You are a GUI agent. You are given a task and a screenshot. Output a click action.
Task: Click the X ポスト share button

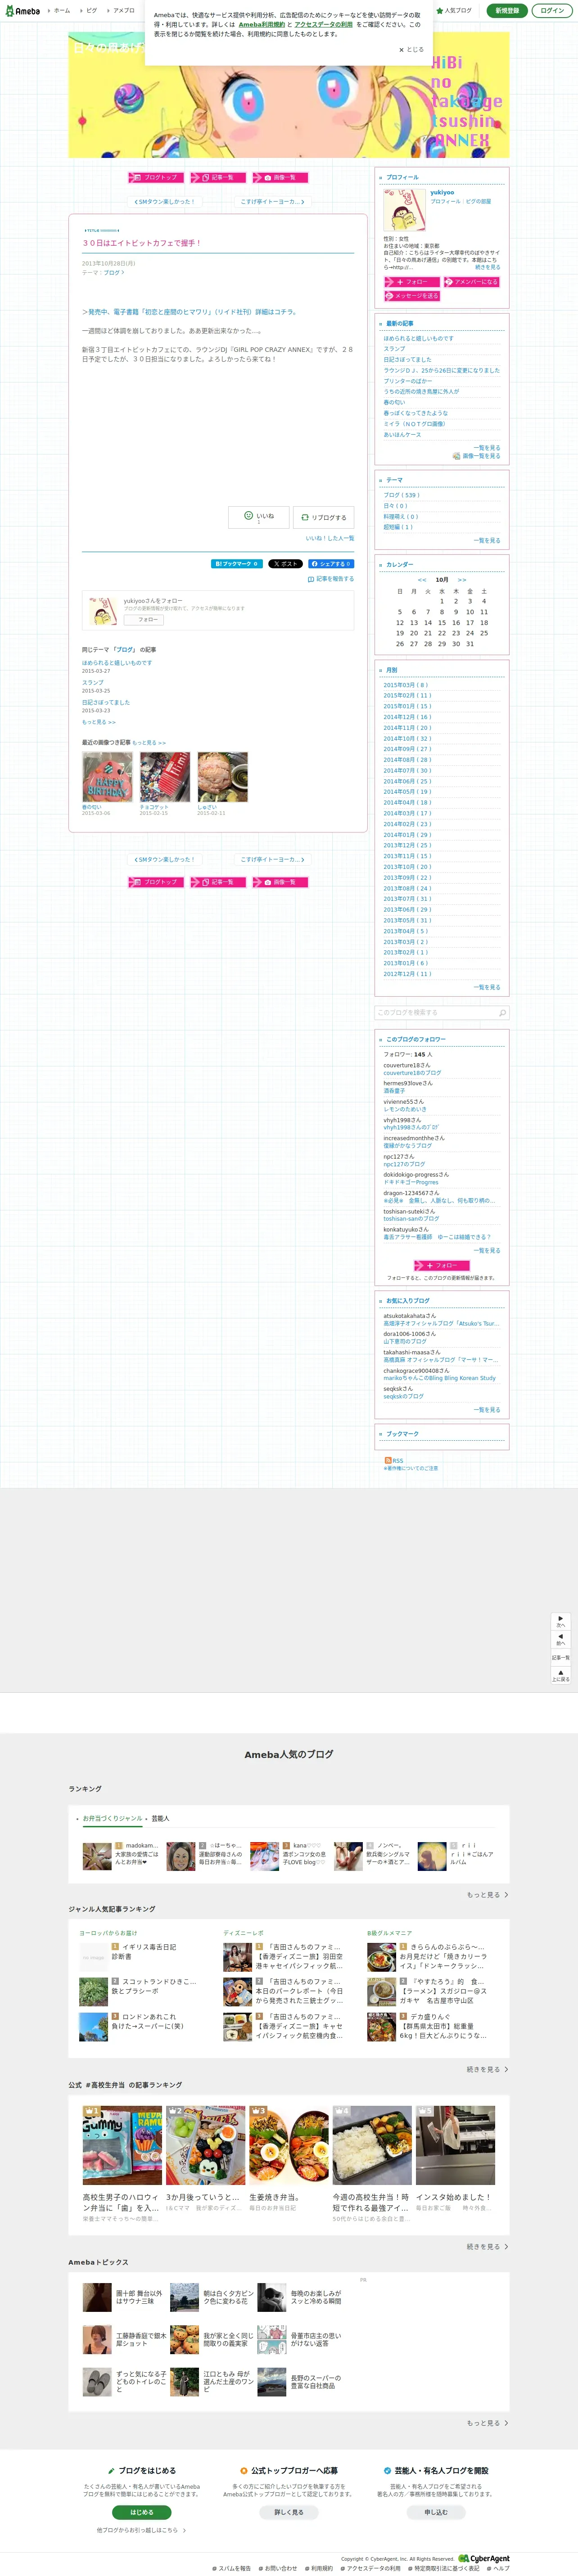pos(286,564)
